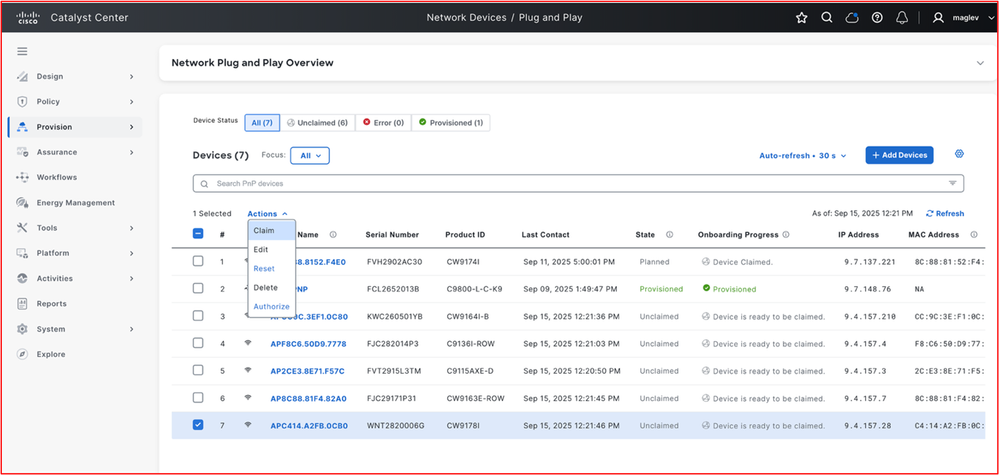Choose Edit from the Actions menu
The image size is (999, 475).
click(x=271, y=250)
